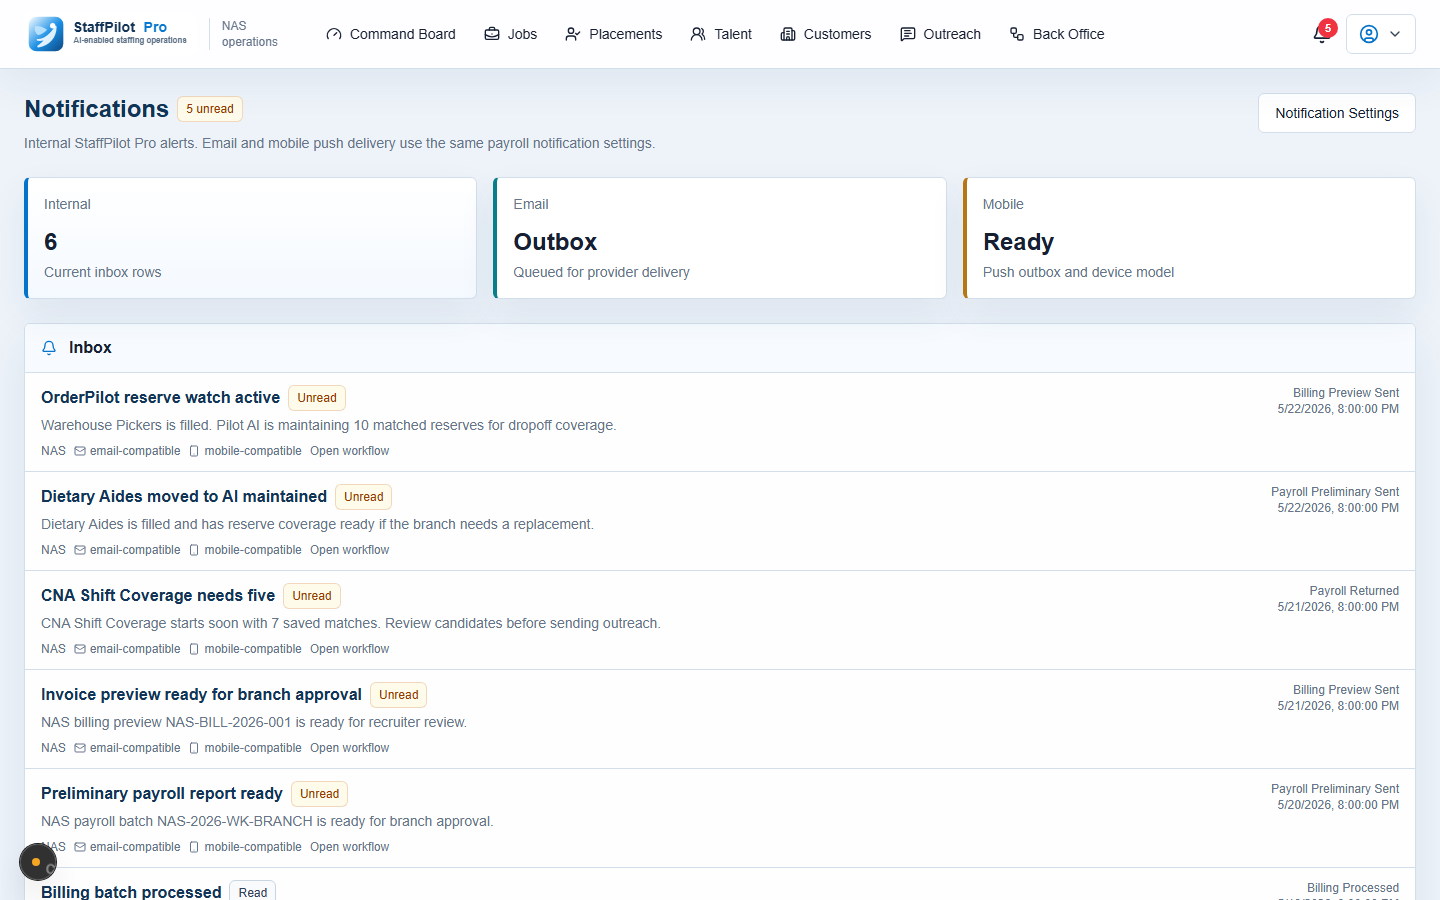Open the Command Board menu
The image size is (1440, 900).
pyautogui.click(x=391, y=34)
